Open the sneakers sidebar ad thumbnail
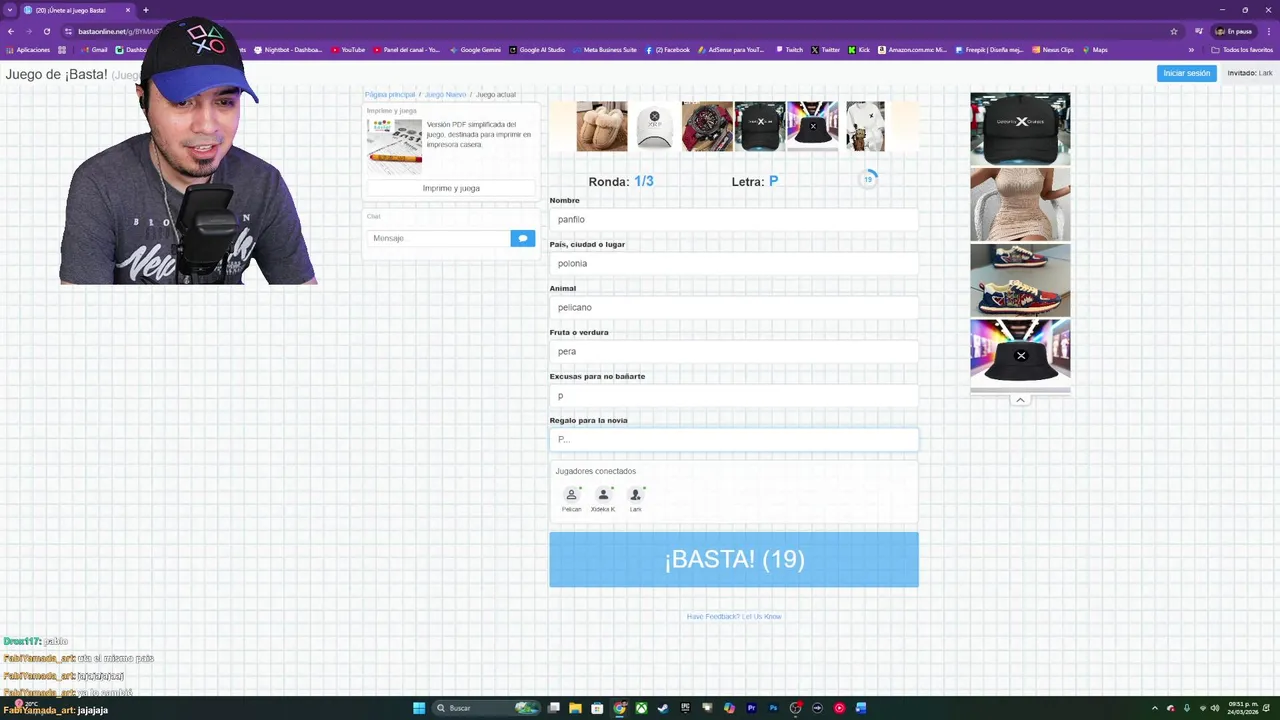Screen dimensions: 1280x720 [1020, 280]
